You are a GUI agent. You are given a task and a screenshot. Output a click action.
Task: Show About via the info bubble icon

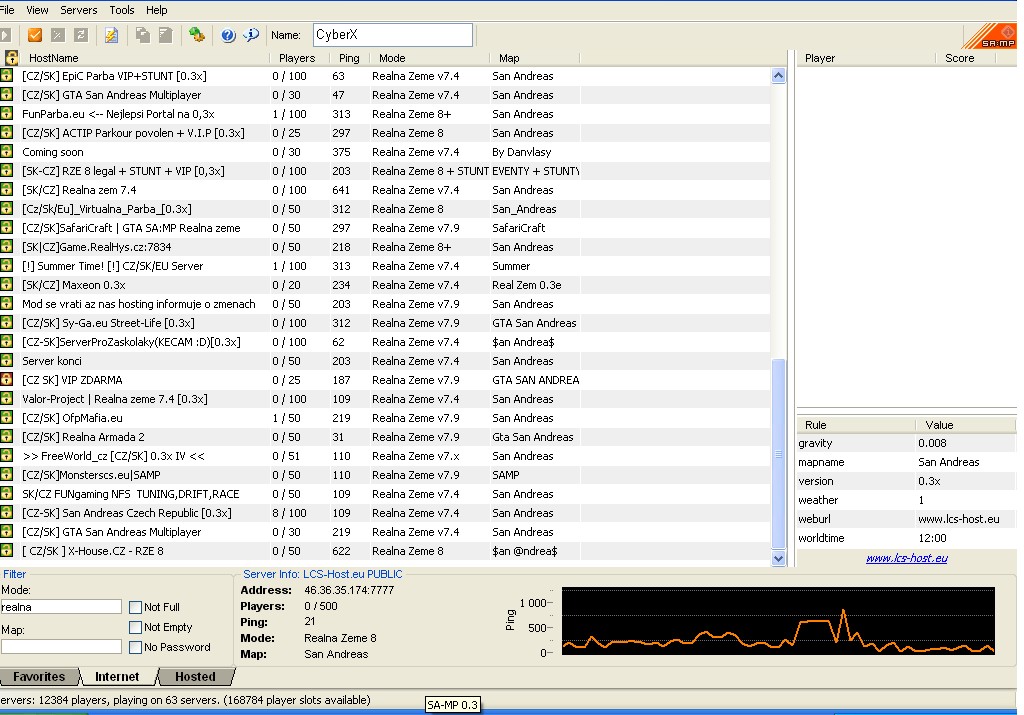click(x=251, y=35)
